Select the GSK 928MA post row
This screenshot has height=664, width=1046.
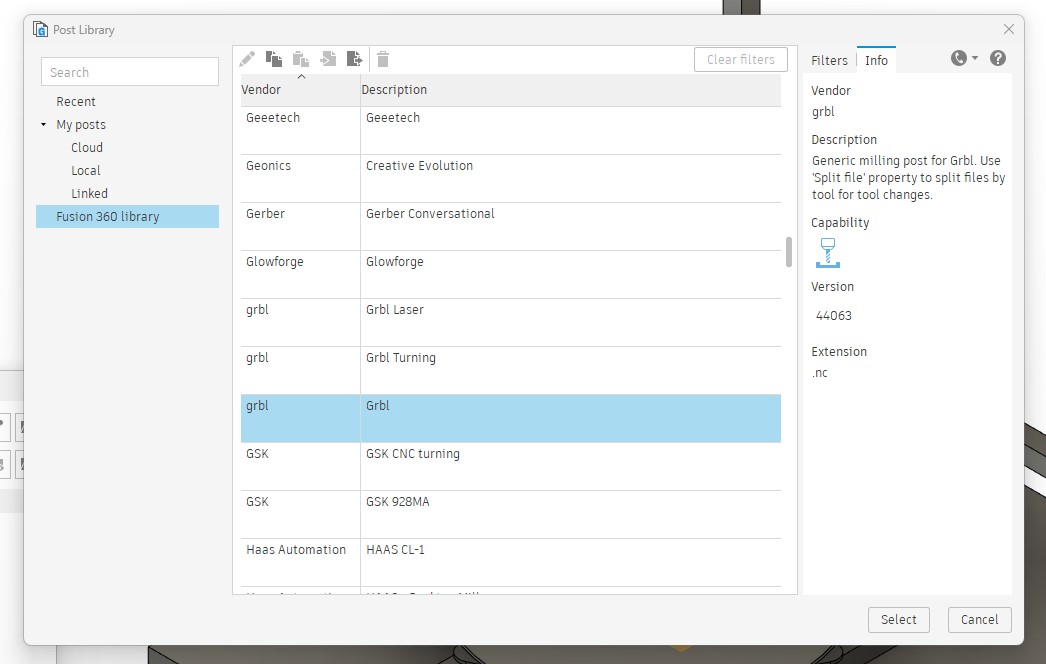point(511,515)
